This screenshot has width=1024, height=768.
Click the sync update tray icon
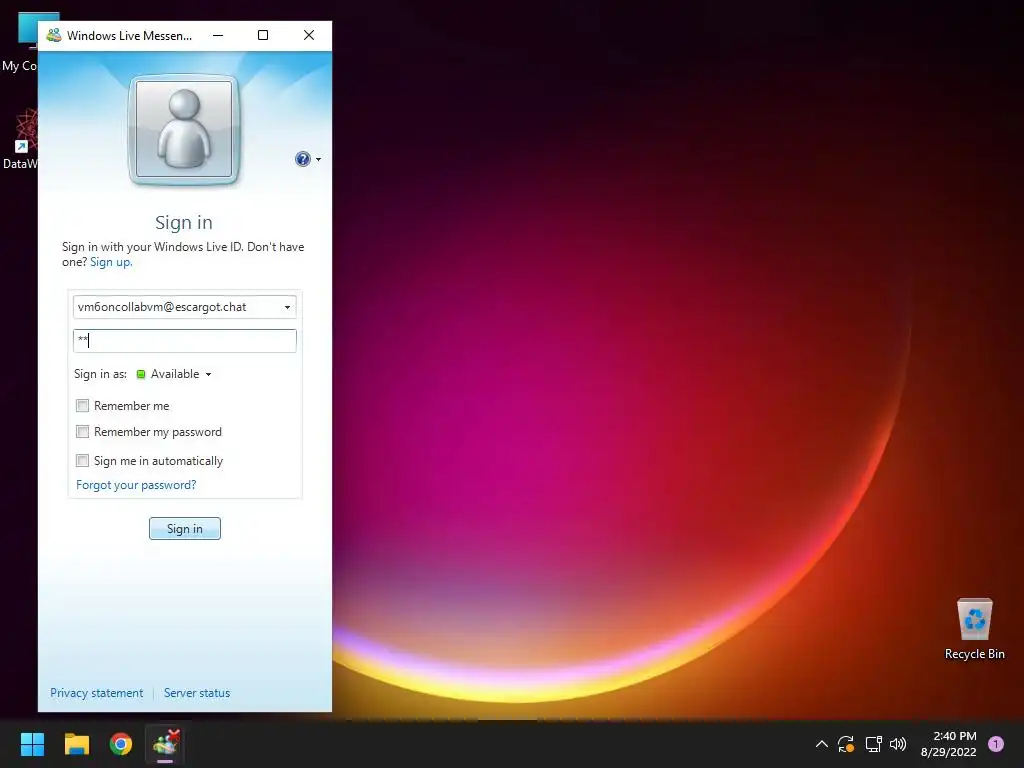(846, 744)
